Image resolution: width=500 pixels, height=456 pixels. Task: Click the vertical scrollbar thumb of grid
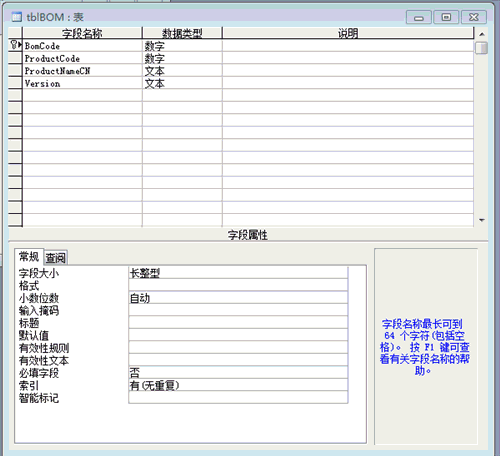482,47
